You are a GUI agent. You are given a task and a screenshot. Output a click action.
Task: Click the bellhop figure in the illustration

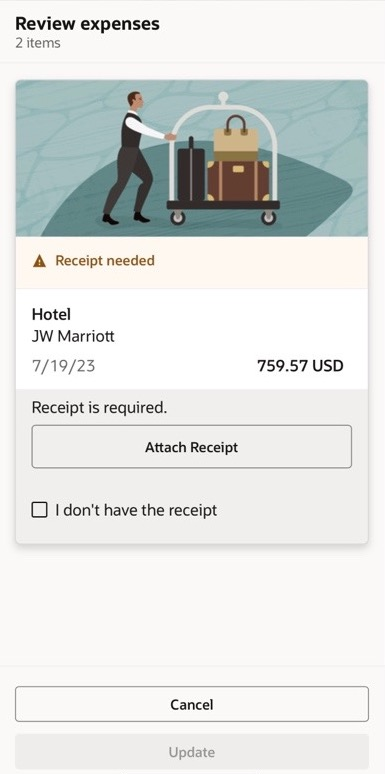point(132,158)
